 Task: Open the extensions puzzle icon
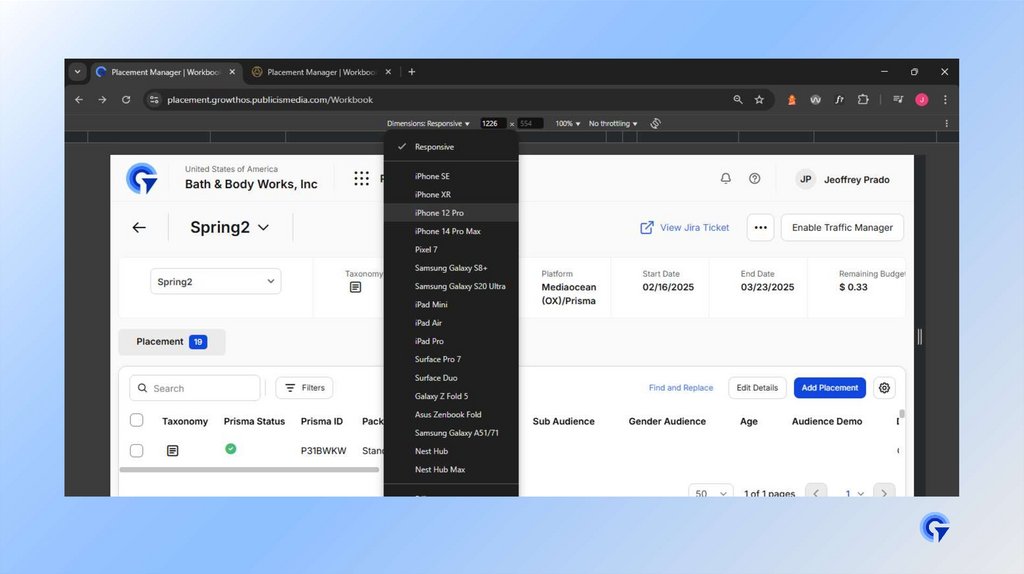[x=863, y=100]
